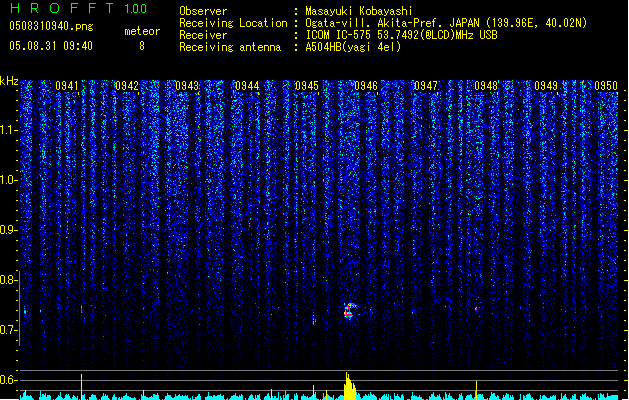Image resolution: width=629 pixels, height=400 pixels.
Task: Click the 0941 time marker
Action: click(x=67, y=86)
